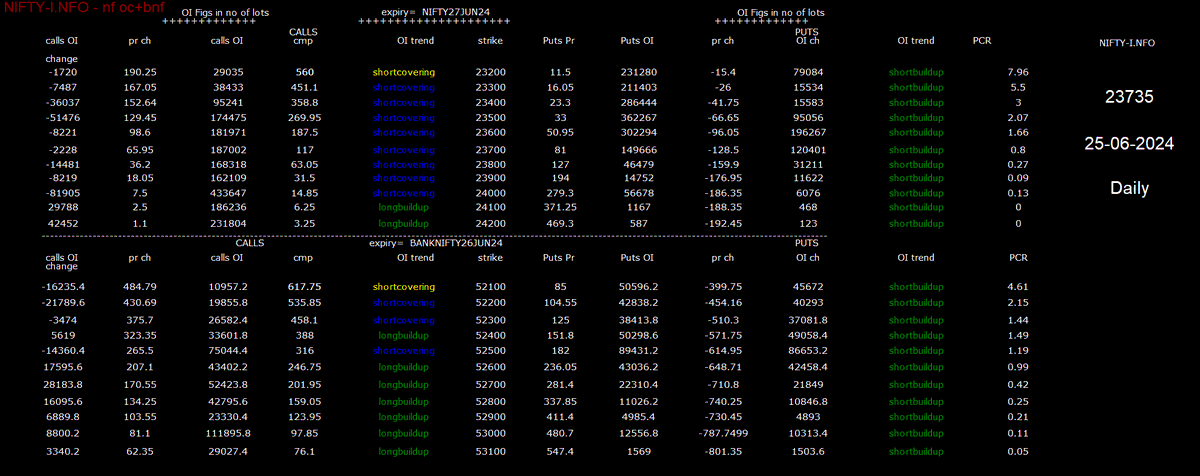Select puts OI change 196267
1200x476 pixels.
click(x=808, y=132)
